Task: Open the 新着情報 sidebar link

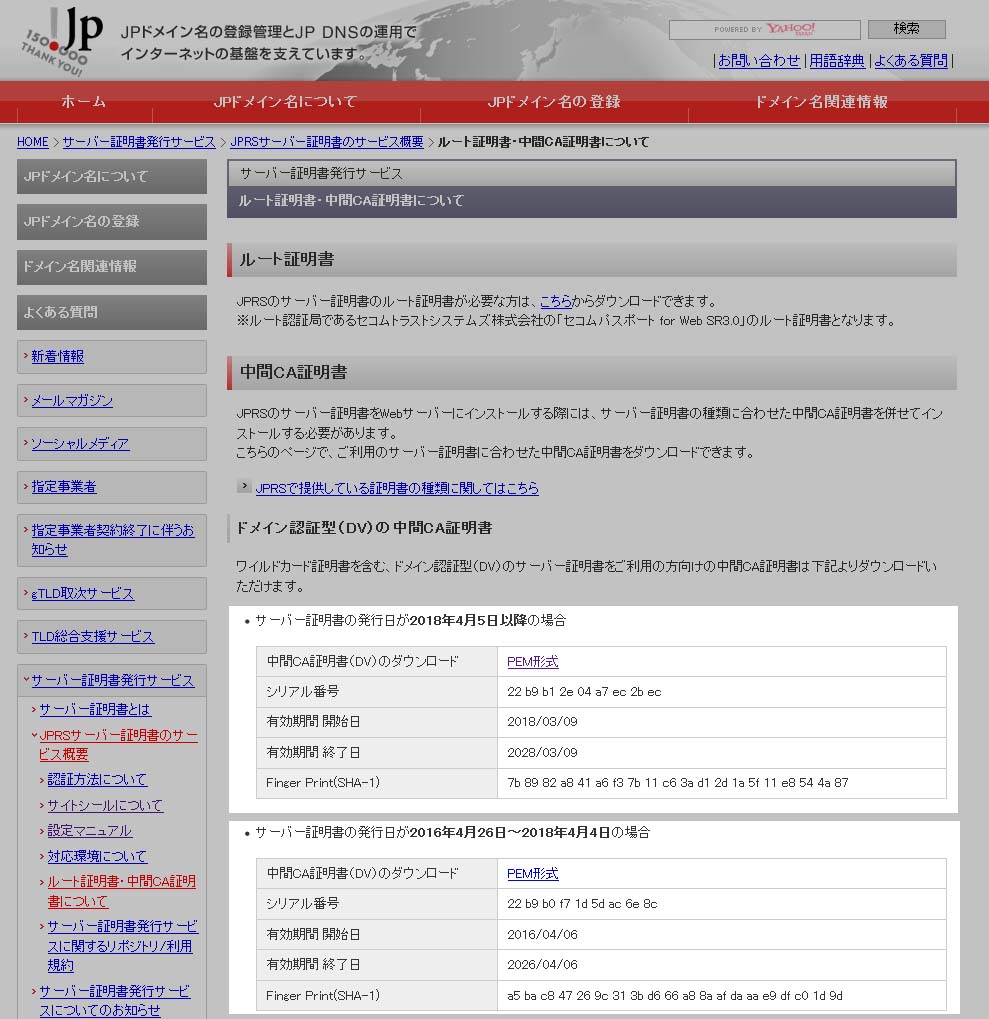Action: (57, 356)
